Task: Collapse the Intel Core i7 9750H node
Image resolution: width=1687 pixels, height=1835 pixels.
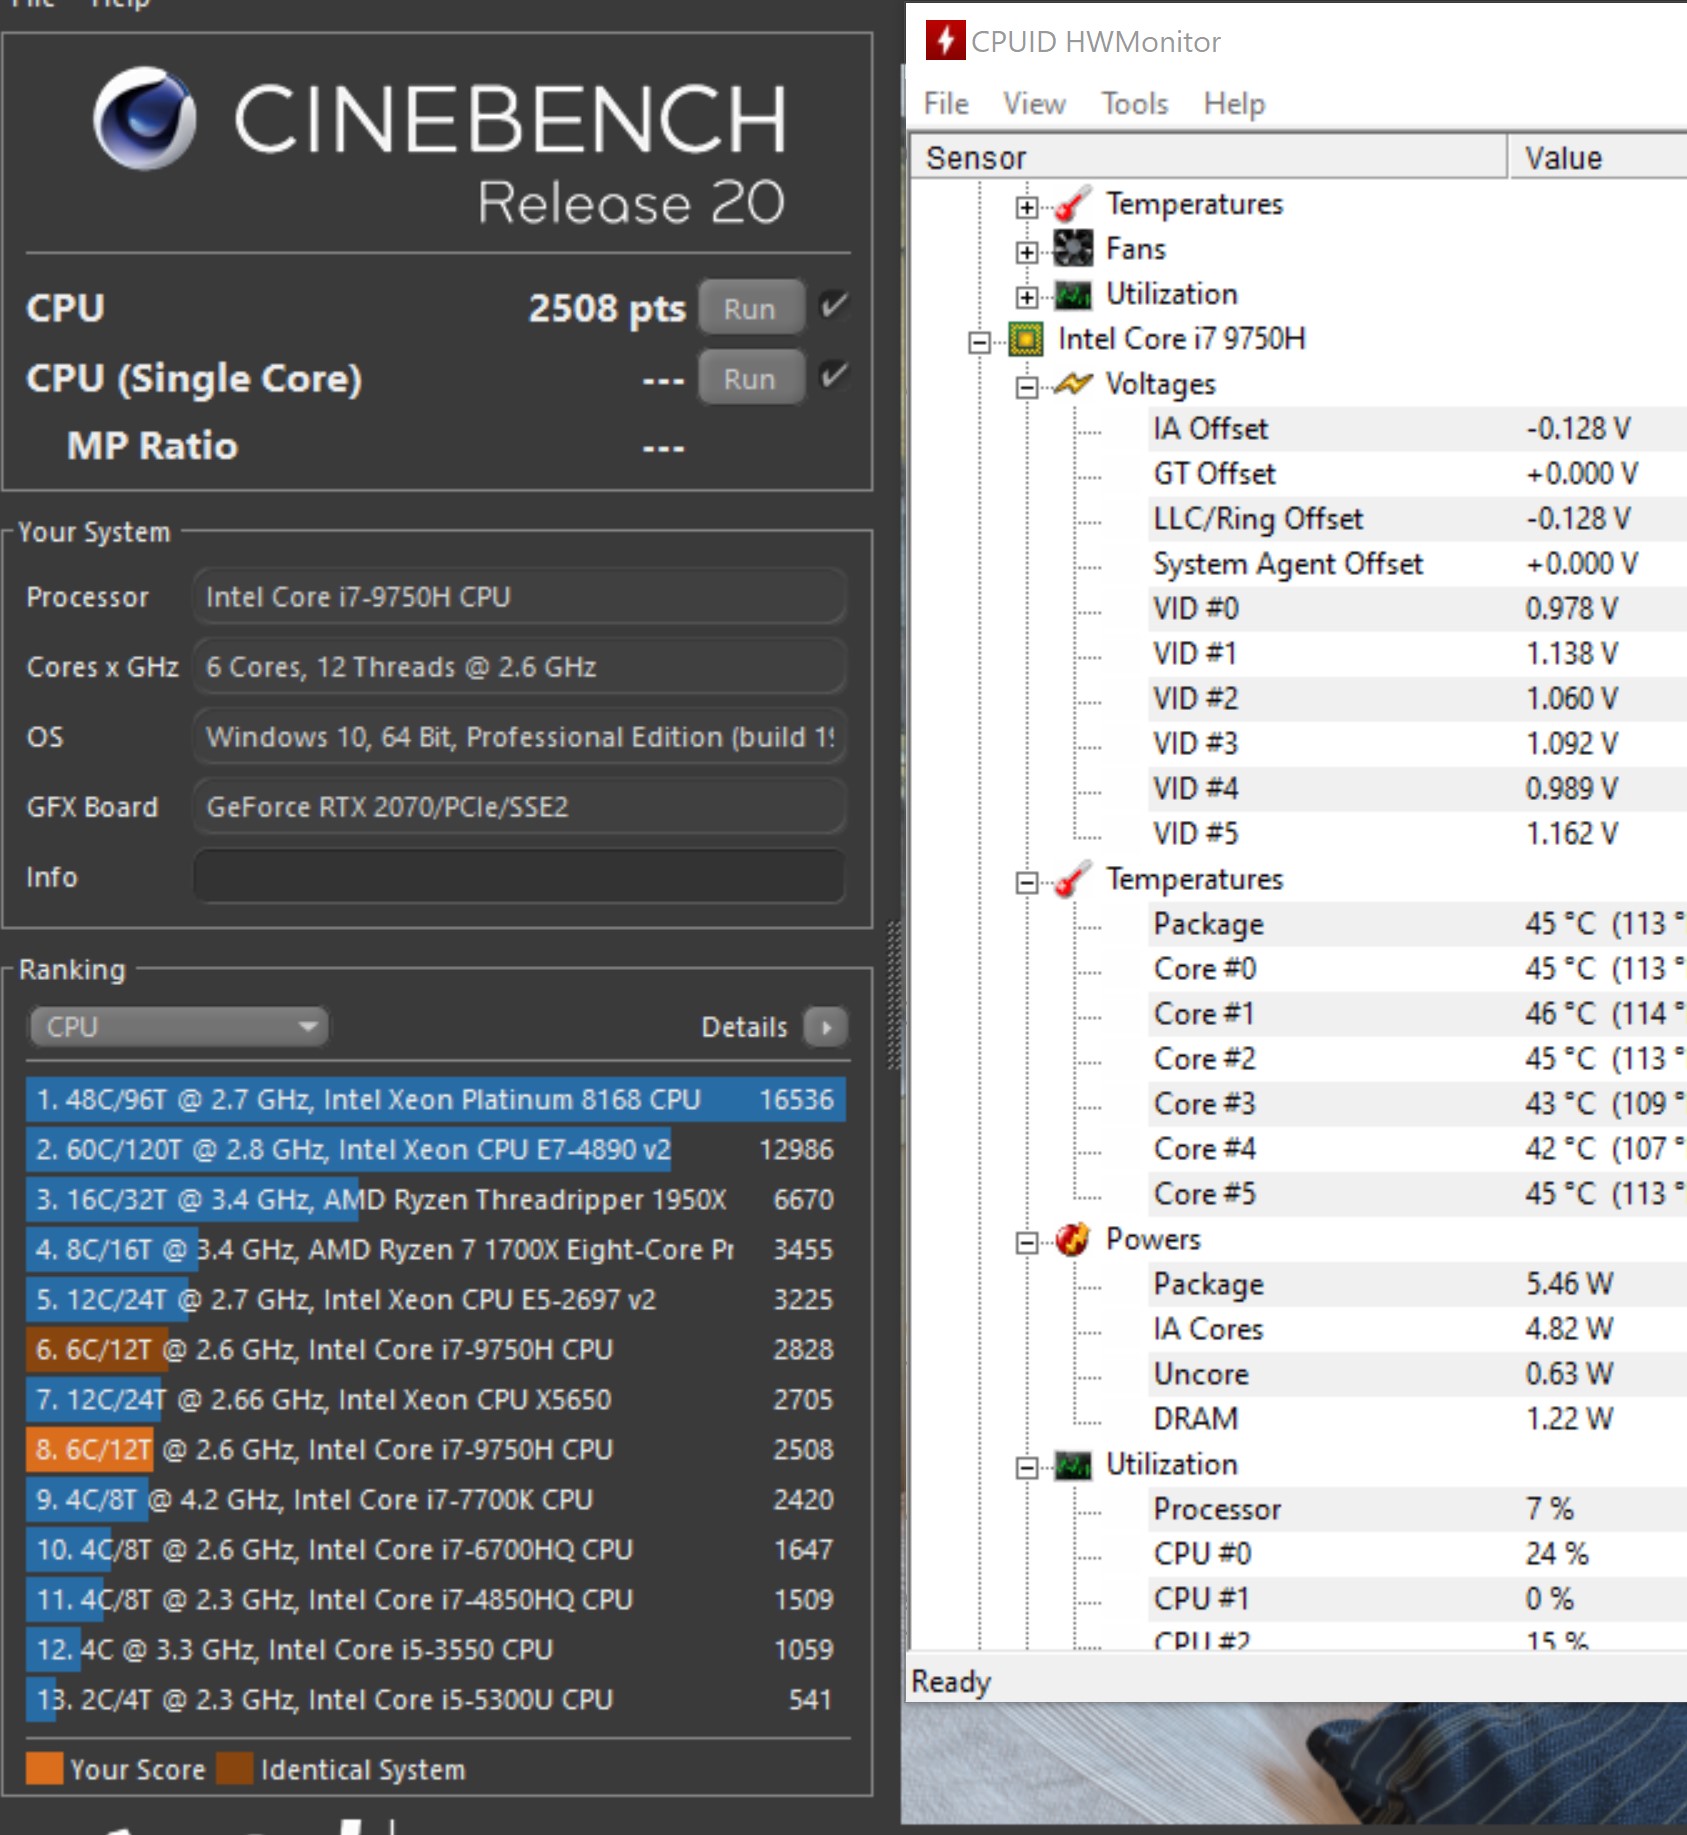Action: (979, 342)
